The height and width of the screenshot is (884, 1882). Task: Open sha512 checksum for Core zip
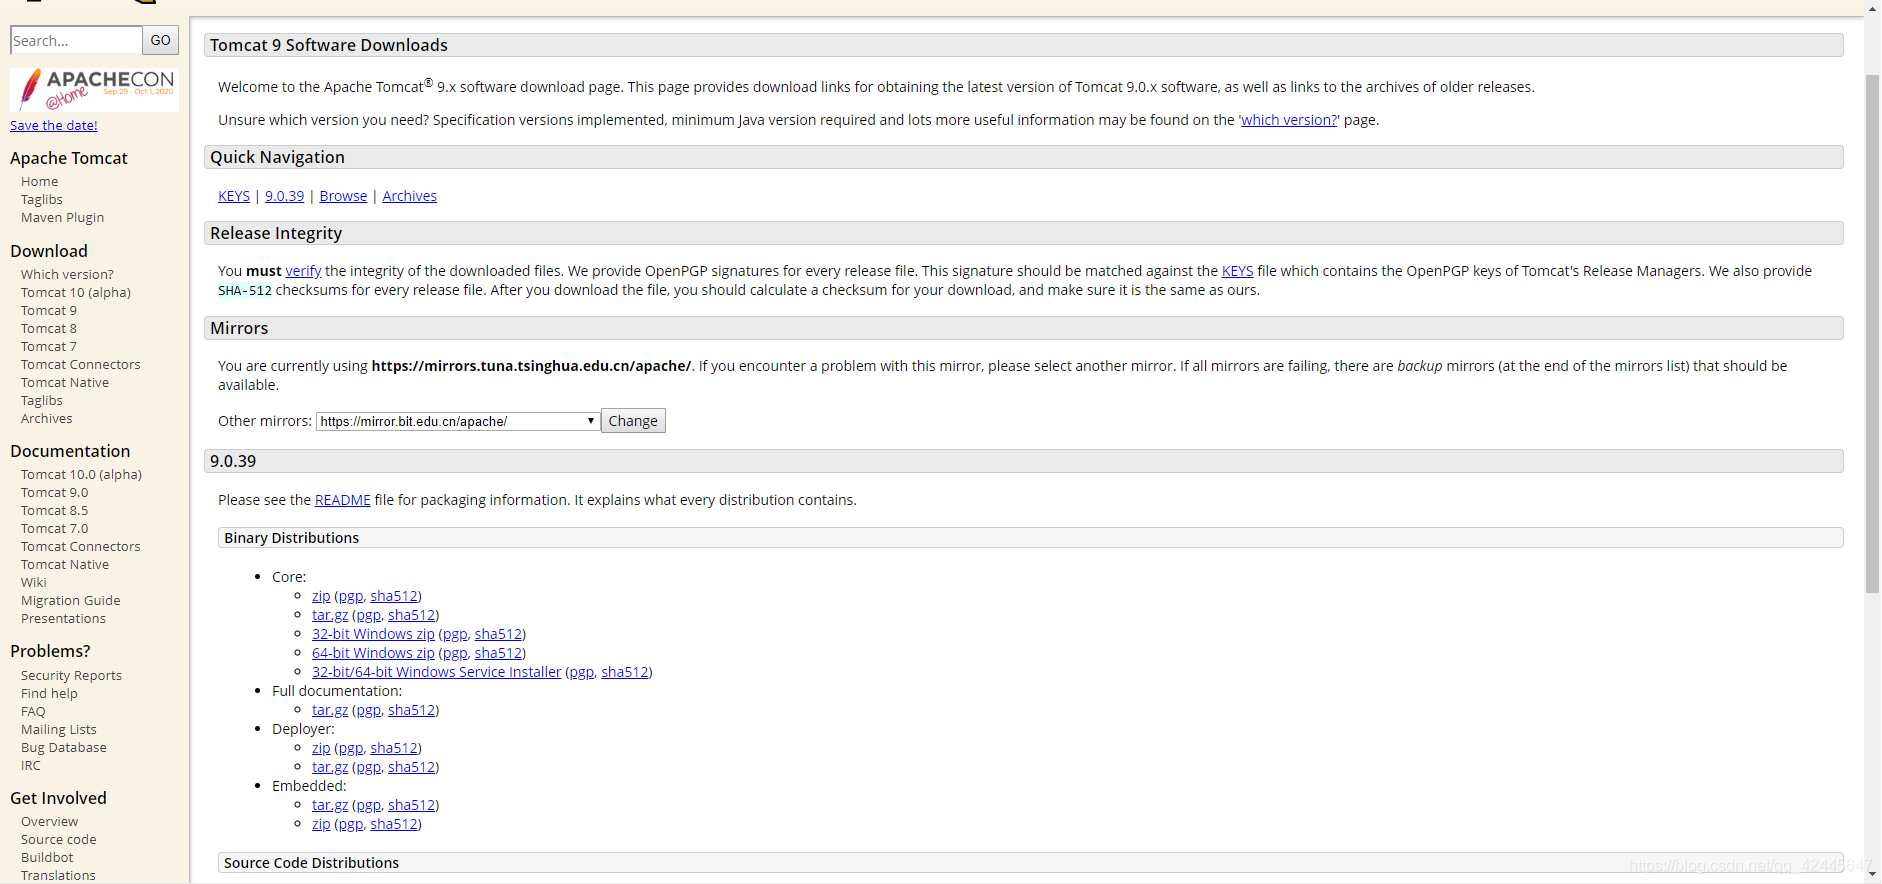coord(394,596)
